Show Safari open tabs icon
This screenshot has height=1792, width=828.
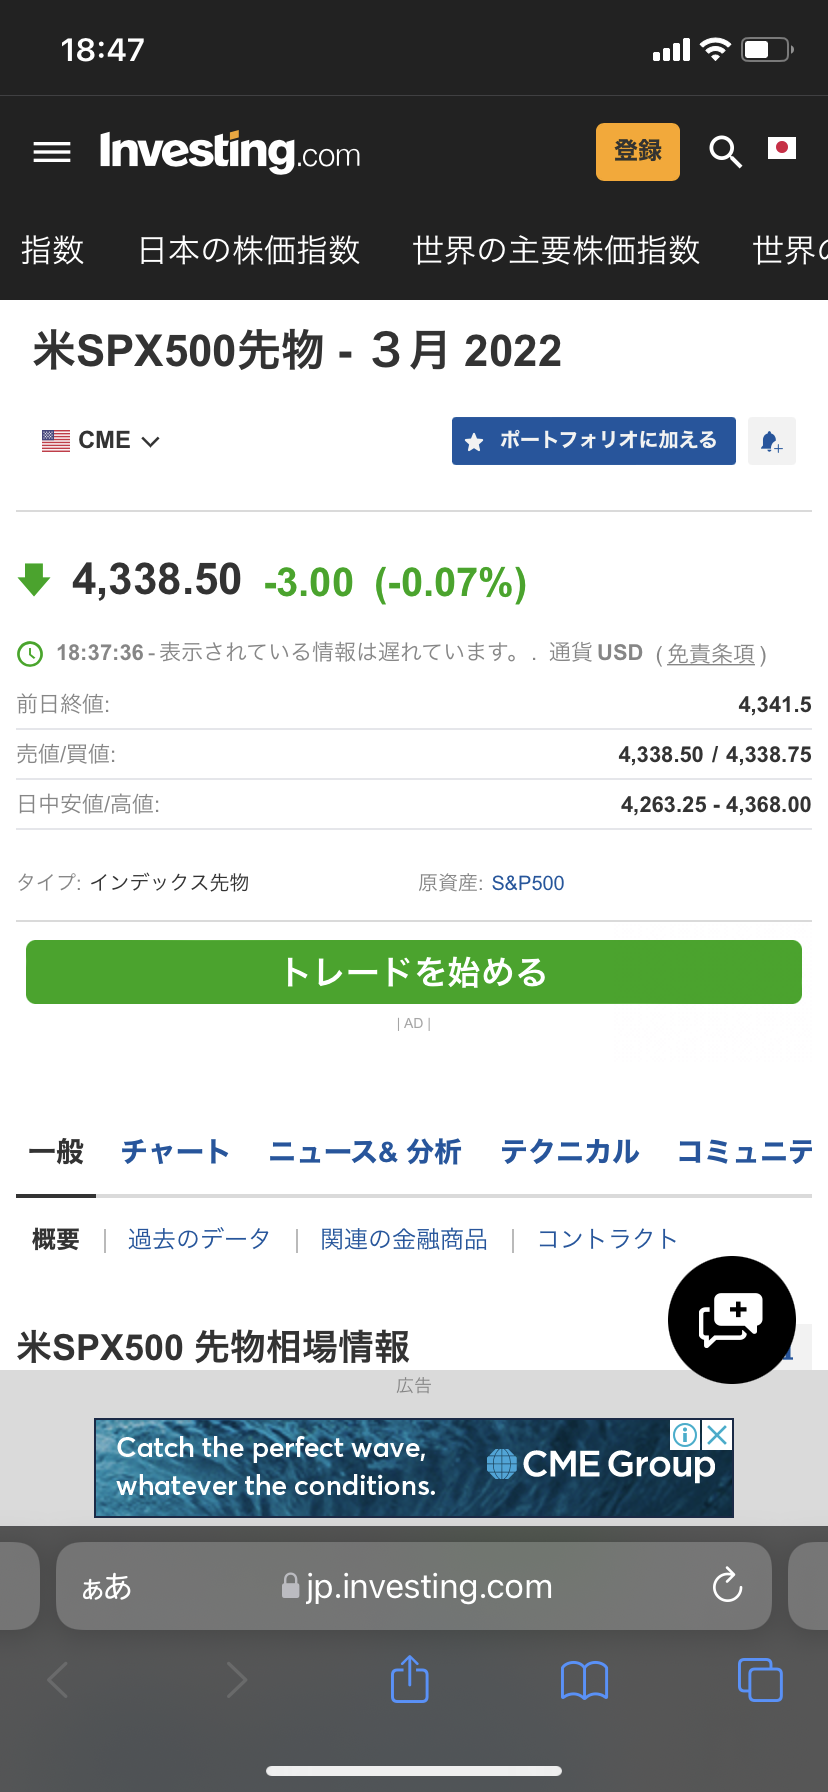click(x=759, y=1679)
